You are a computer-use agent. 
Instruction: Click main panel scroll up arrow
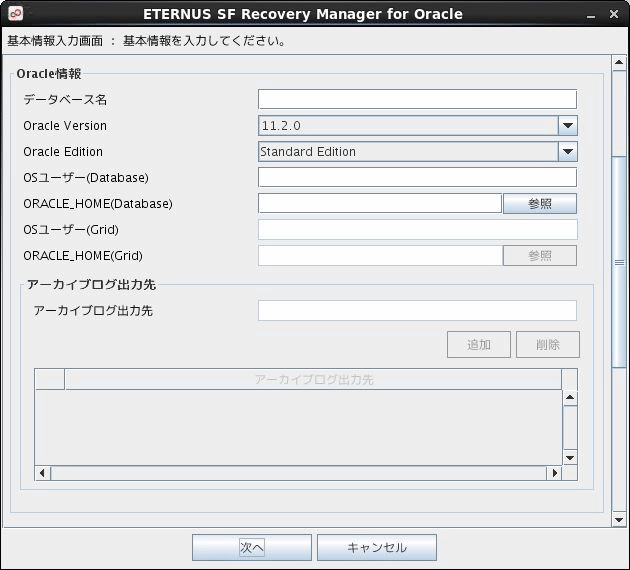pyautogui.click(x=619, y=63)
